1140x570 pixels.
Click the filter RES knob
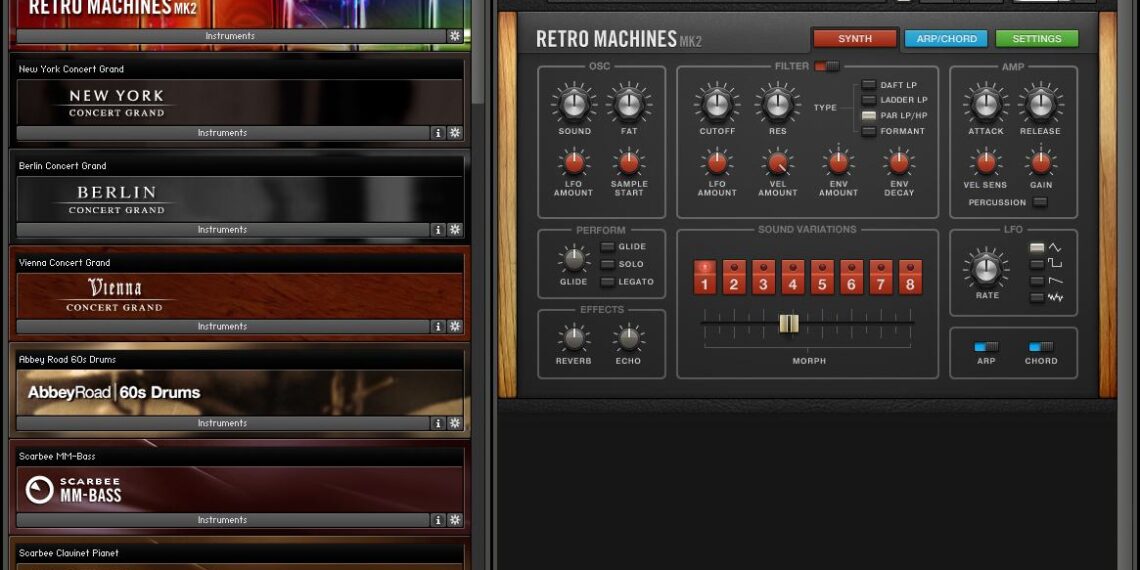(777, 104)
